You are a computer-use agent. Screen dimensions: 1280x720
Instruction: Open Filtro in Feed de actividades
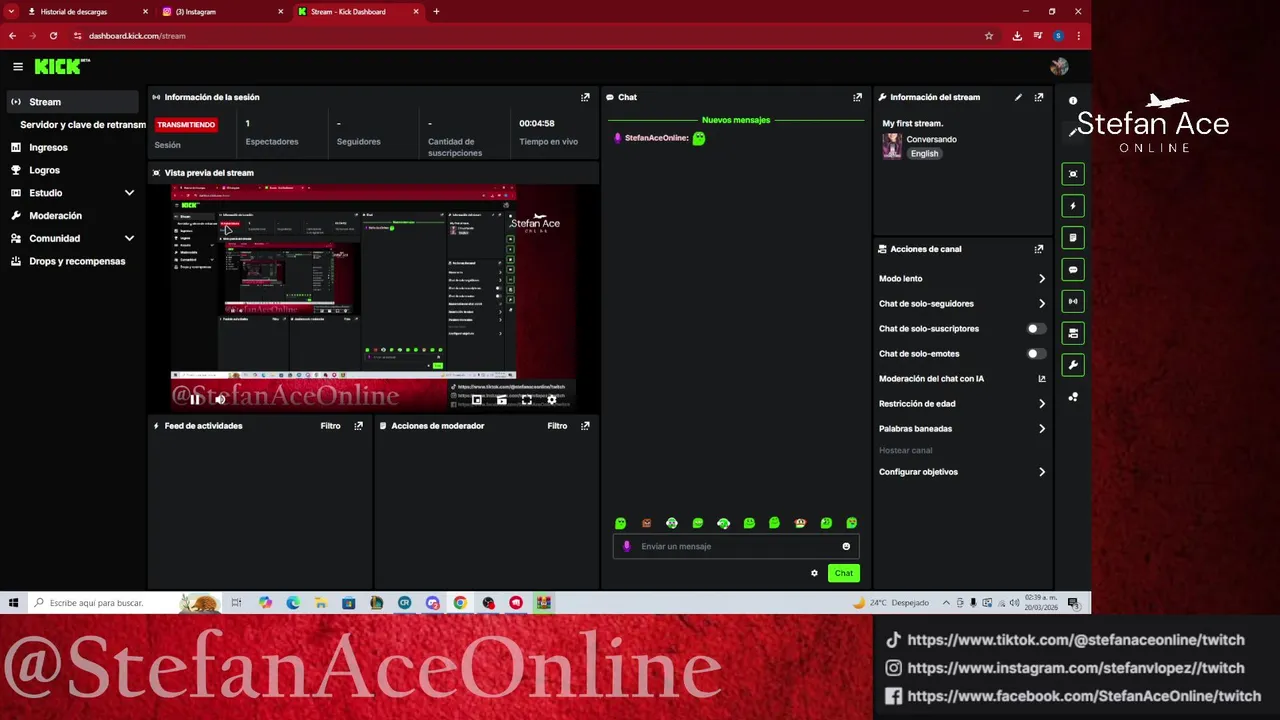click(330, 426)
